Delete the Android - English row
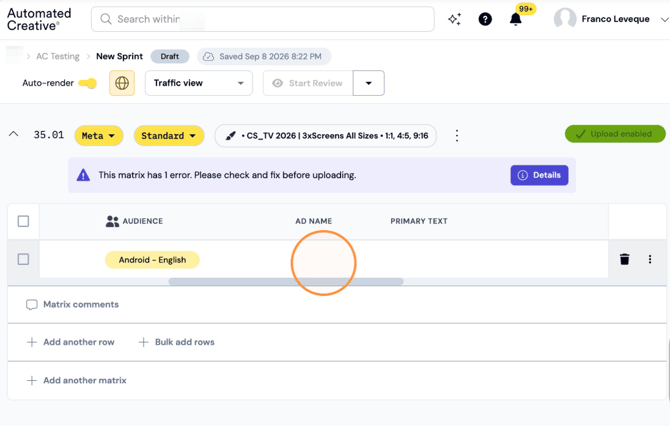 click(624, 259)
